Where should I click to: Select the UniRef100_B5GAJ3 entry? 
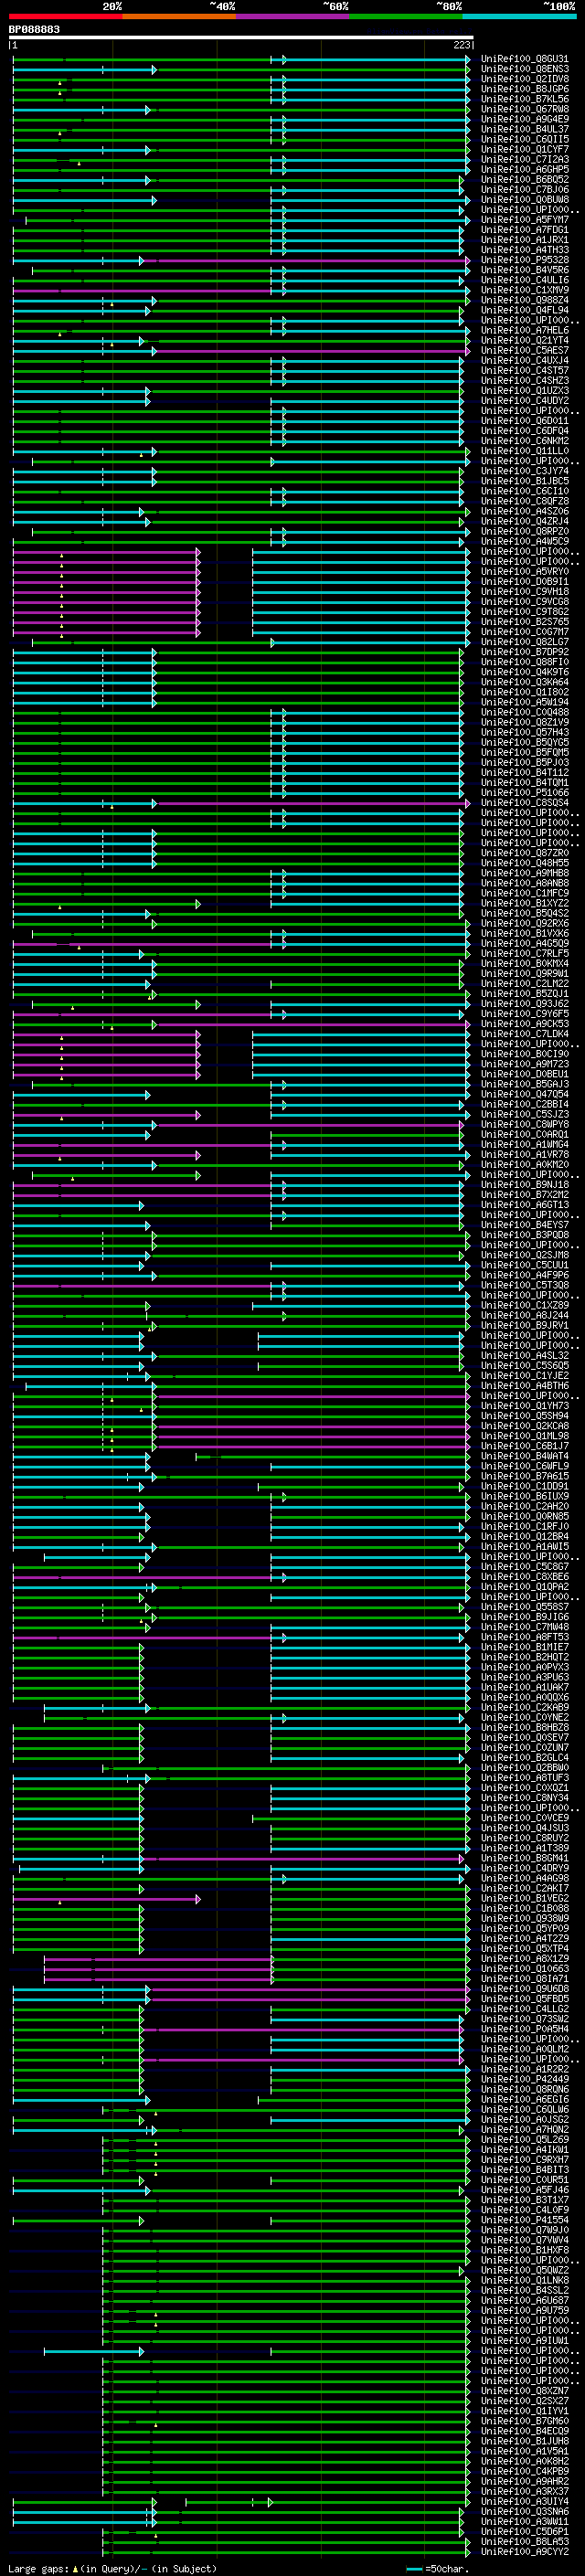[524, 1084]
